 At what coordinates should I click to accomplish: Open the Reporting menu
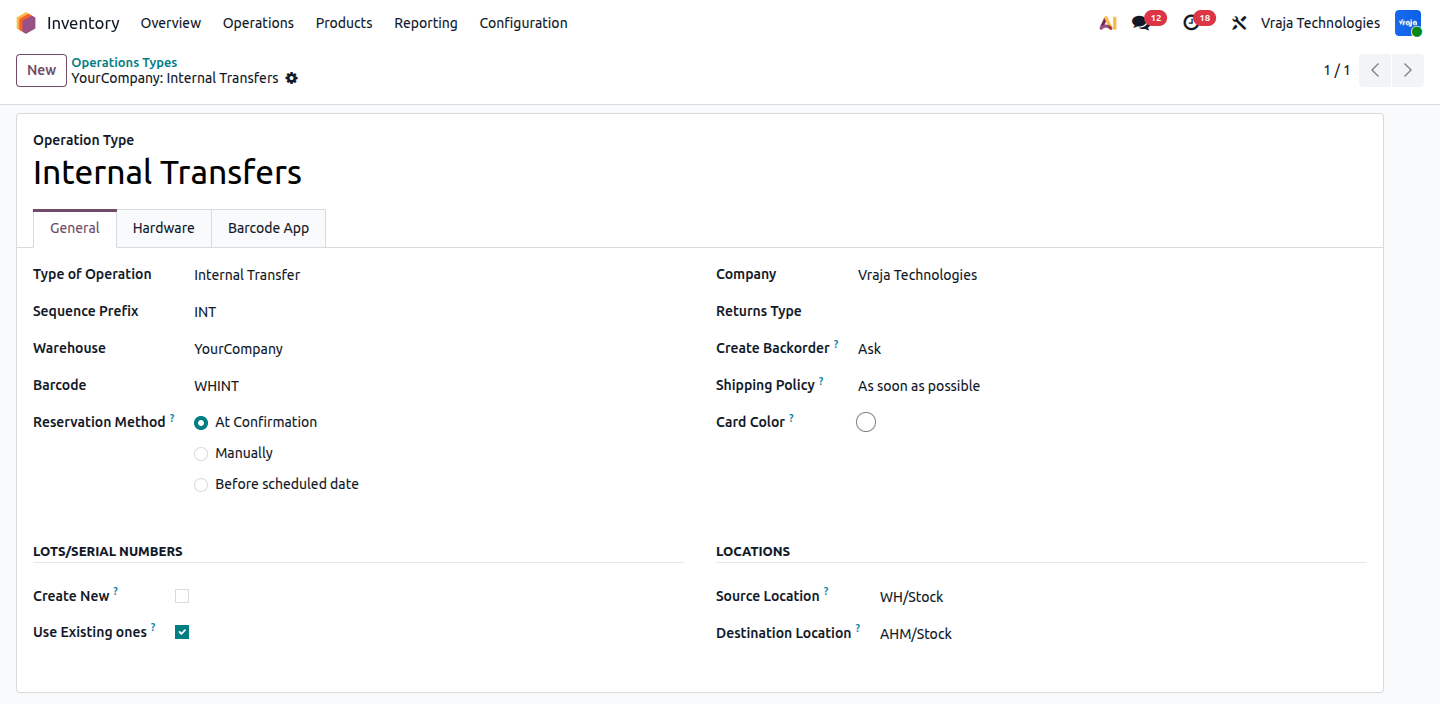pyautogui.click(x=426, y=23)
